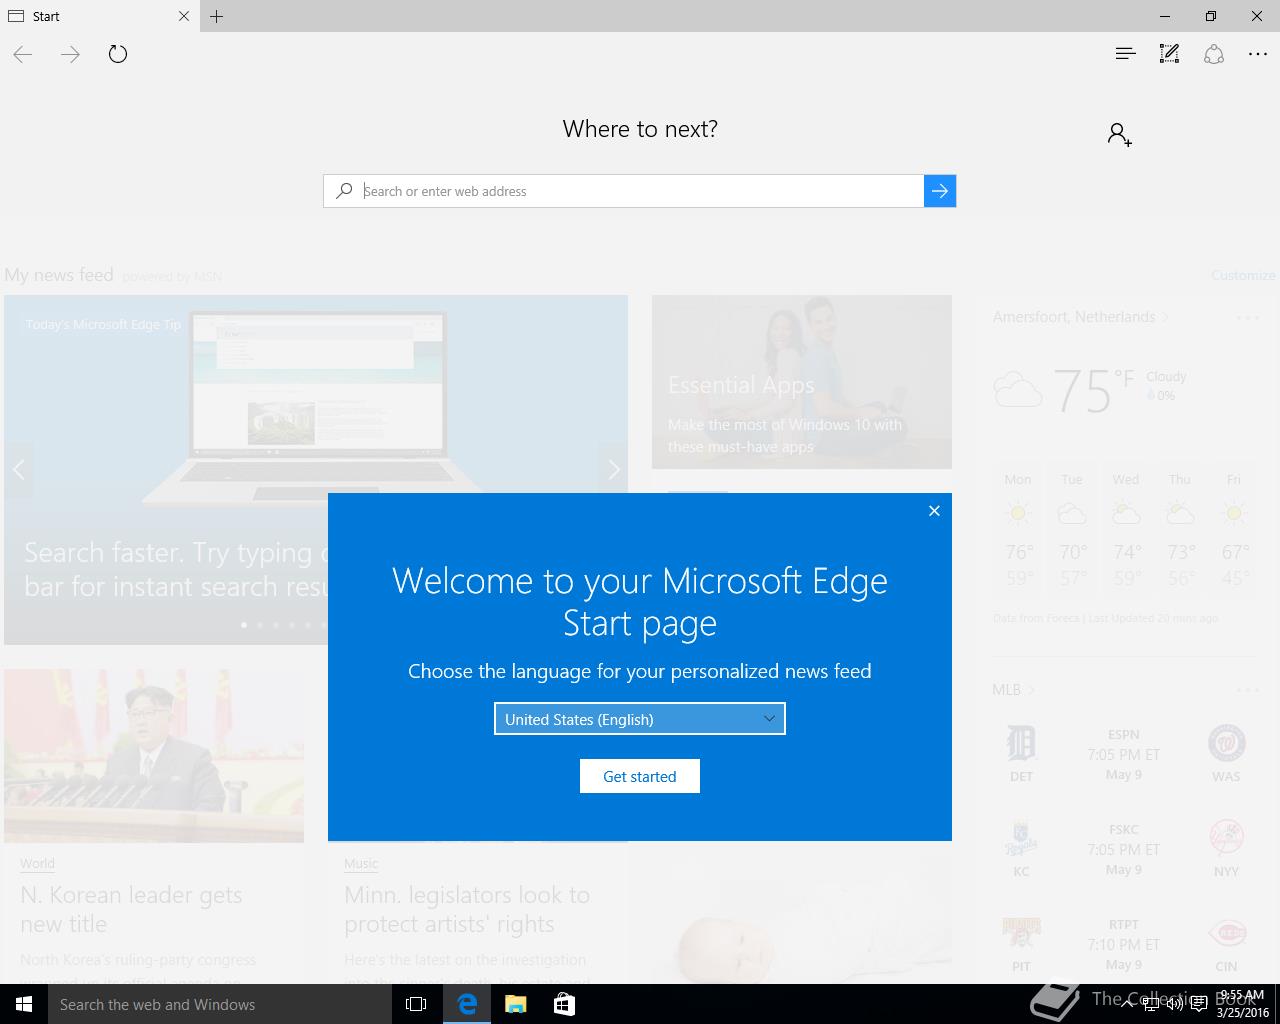Open the N. Korean leader headline
The image size is (1280, 1024).
tap(131, 909)
